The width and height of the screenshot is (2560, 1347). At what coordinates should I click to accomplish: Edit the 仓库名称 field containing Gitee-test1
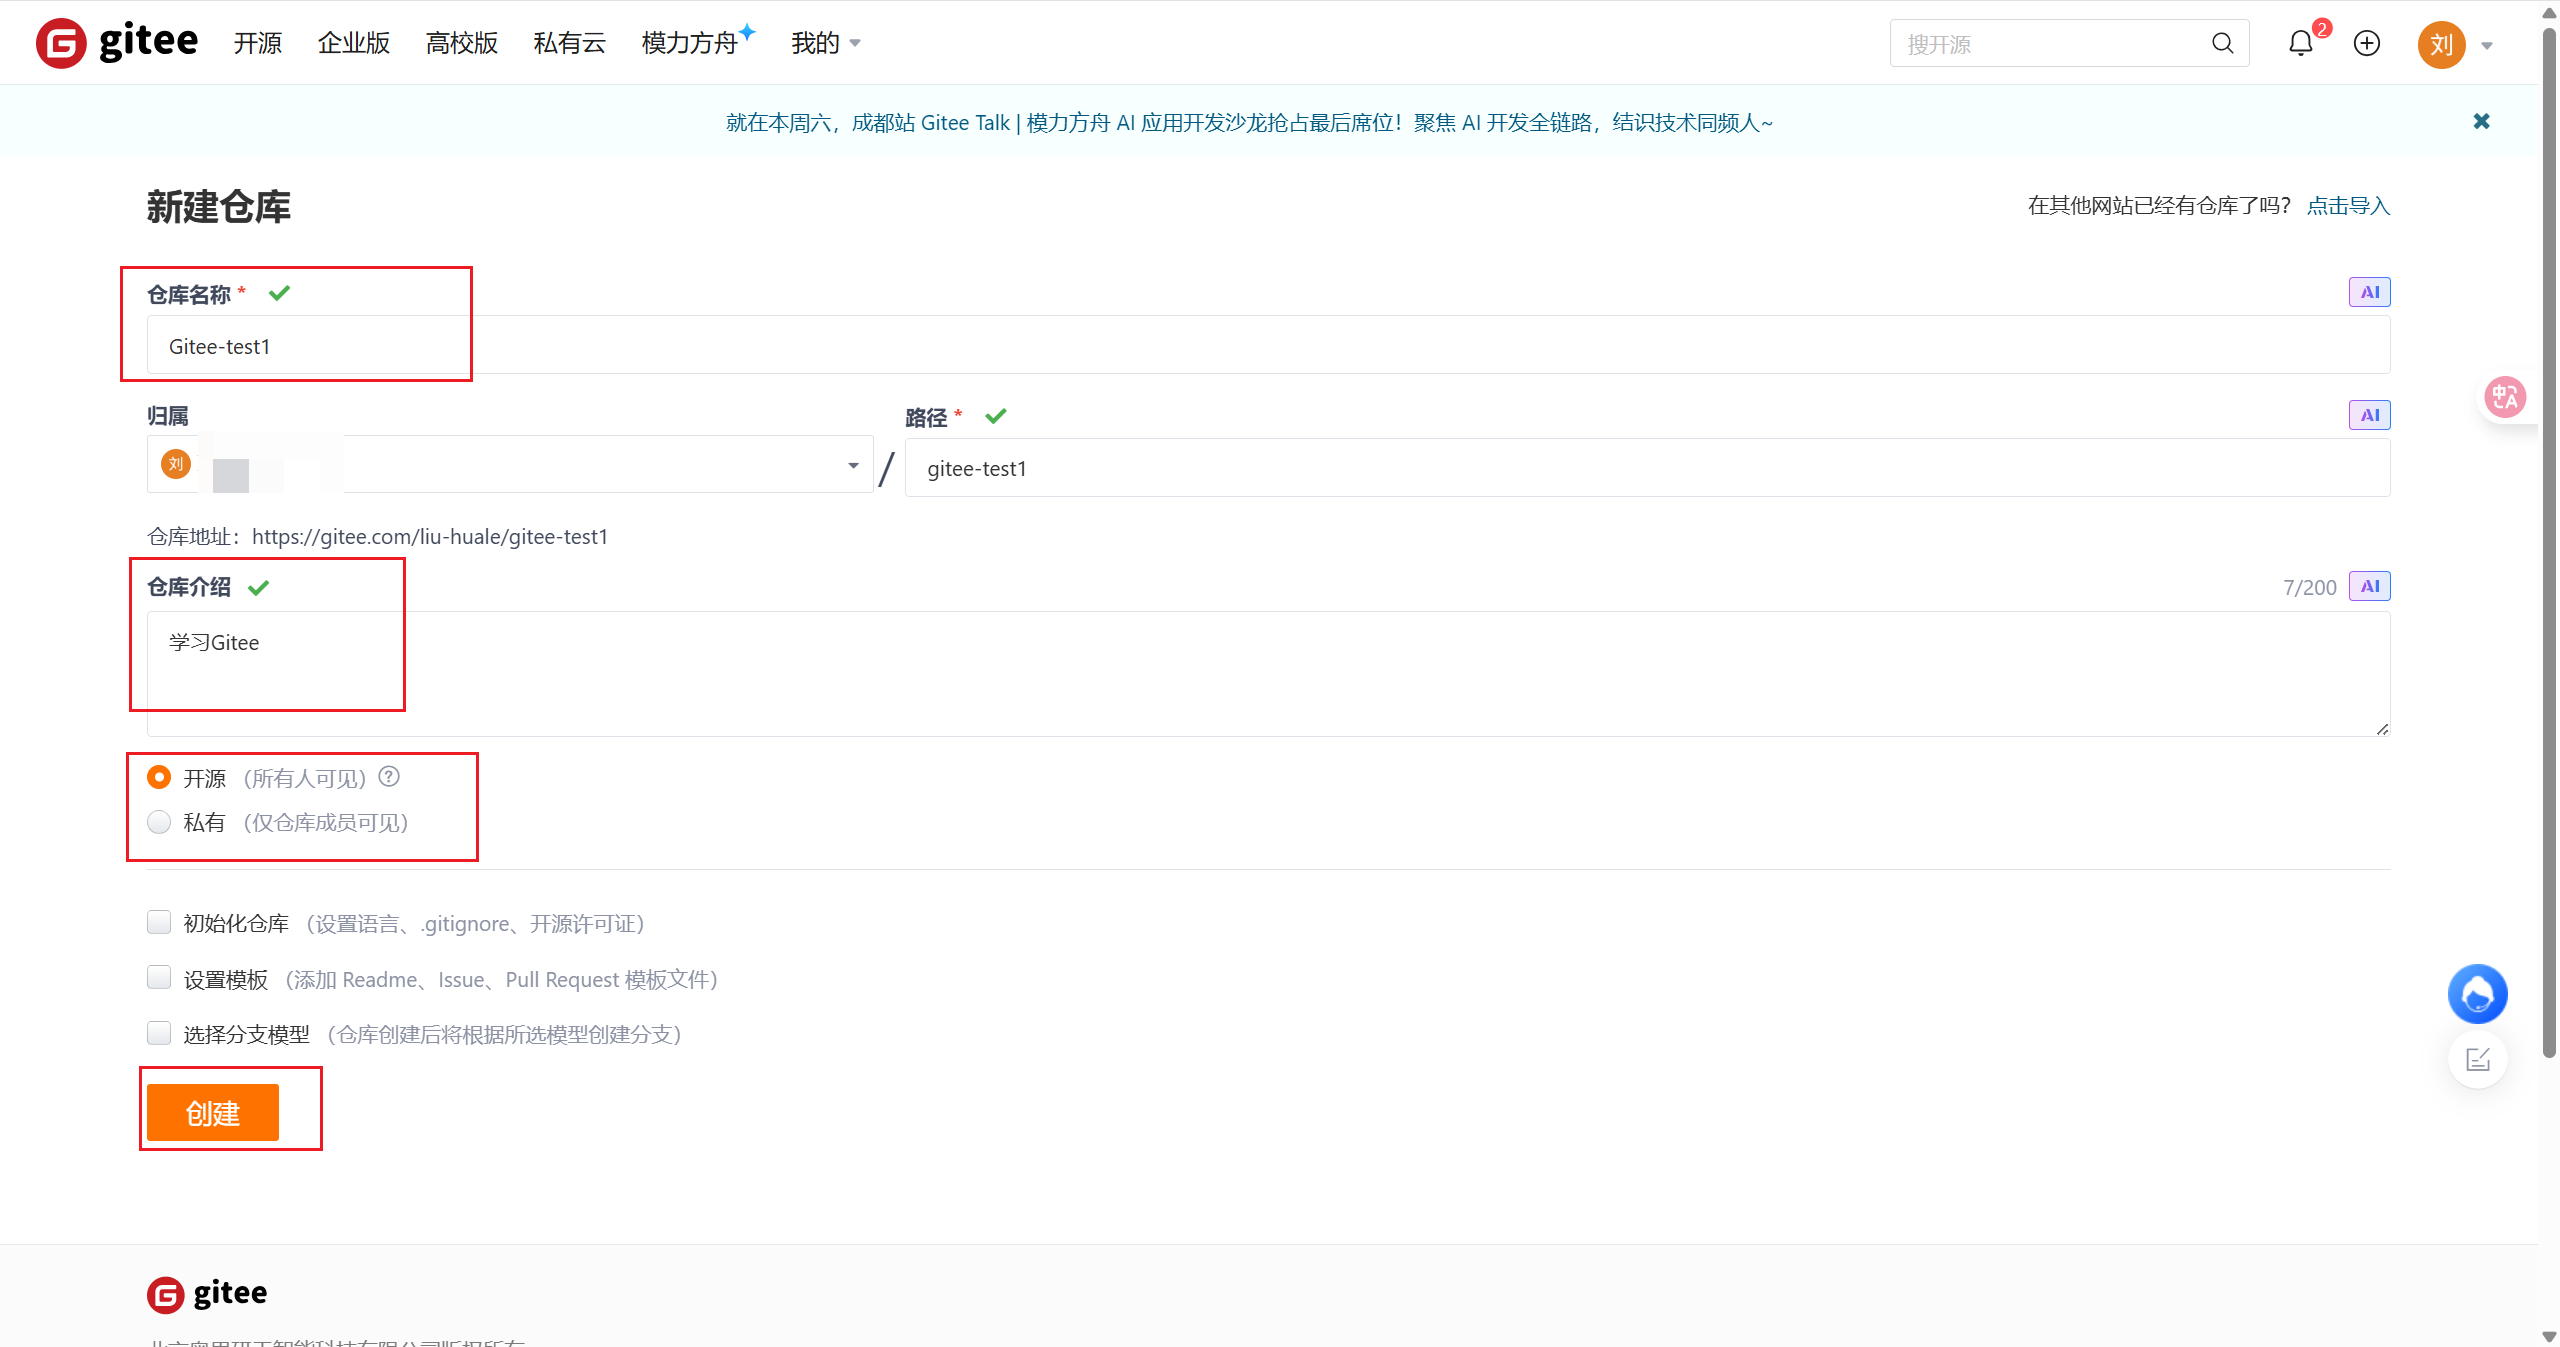1269,346
